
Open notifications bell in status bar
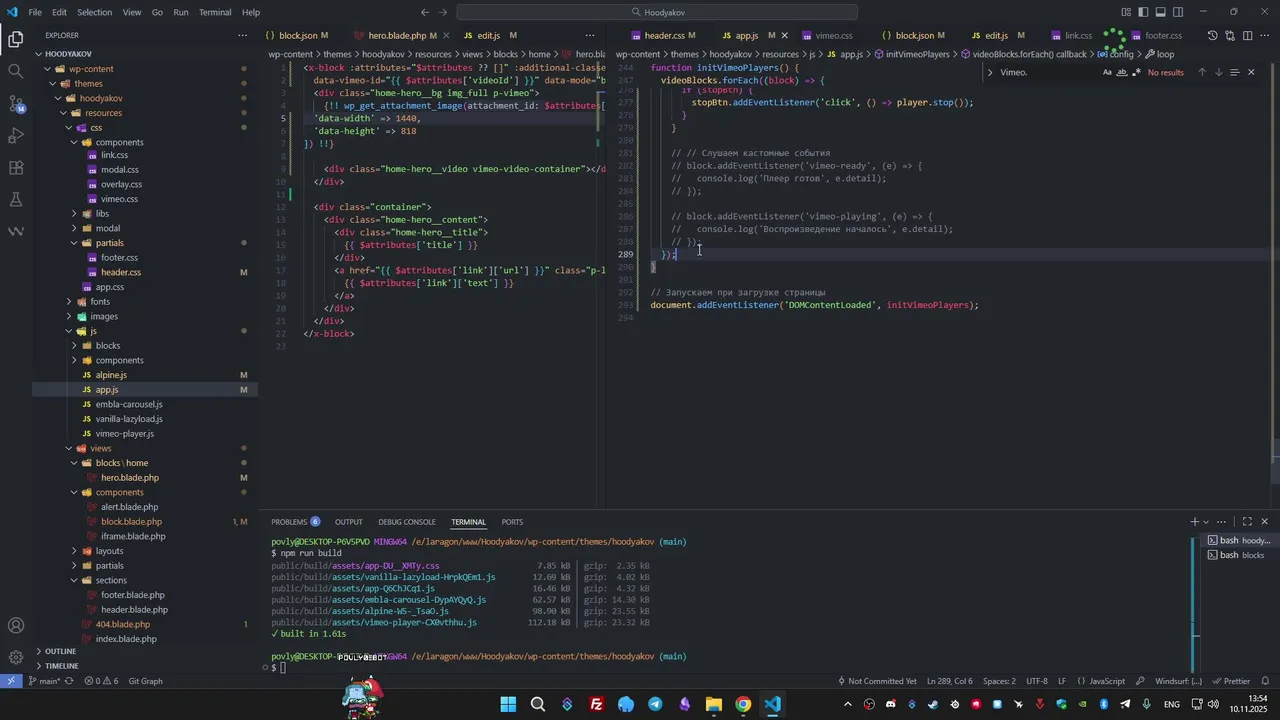[x=1267, y=681]
